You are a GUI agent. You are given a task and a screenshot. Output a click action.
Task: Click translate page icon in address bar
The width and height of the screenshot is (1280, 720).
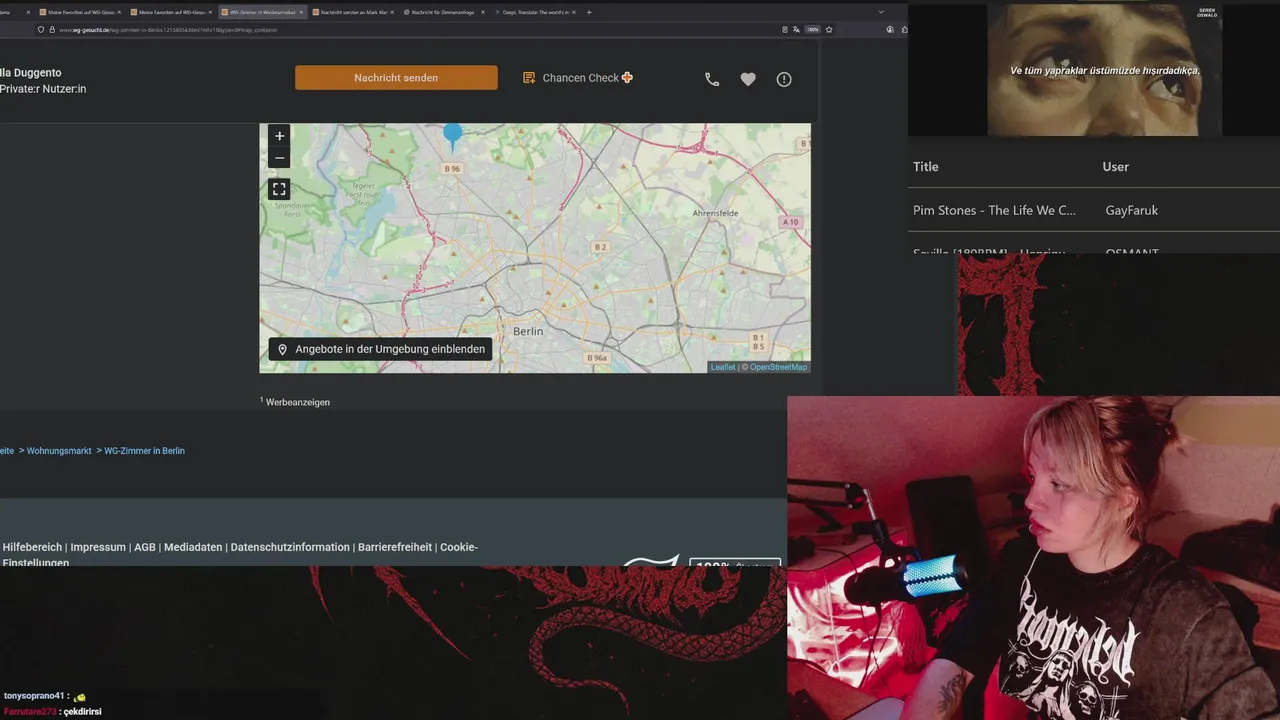(796, 30)
